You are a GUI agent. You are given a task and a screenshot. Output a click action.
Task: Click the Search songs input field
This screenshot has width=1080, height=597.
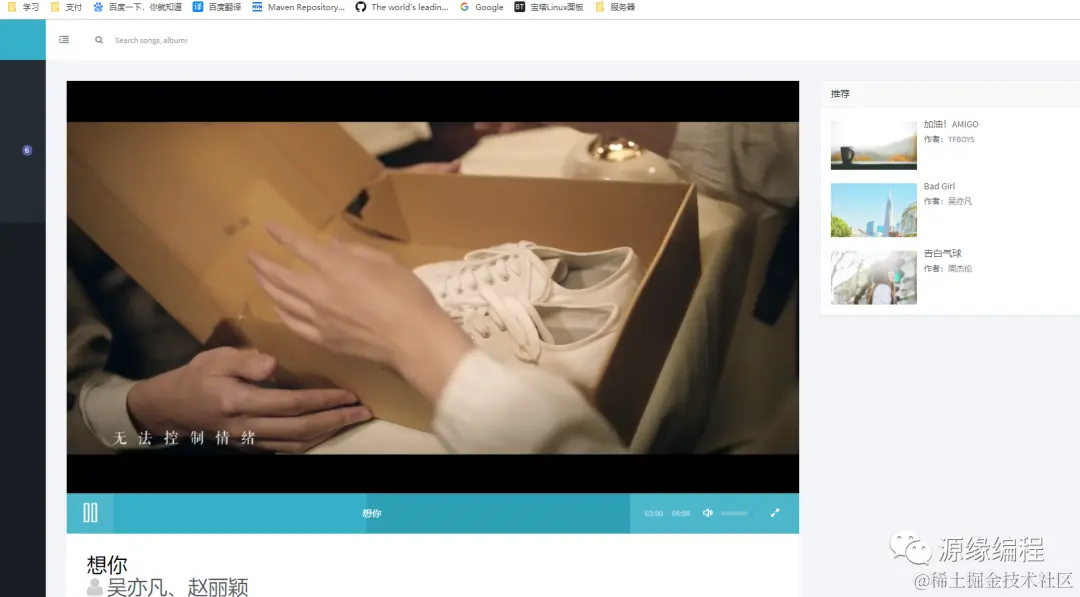[151, 40]
